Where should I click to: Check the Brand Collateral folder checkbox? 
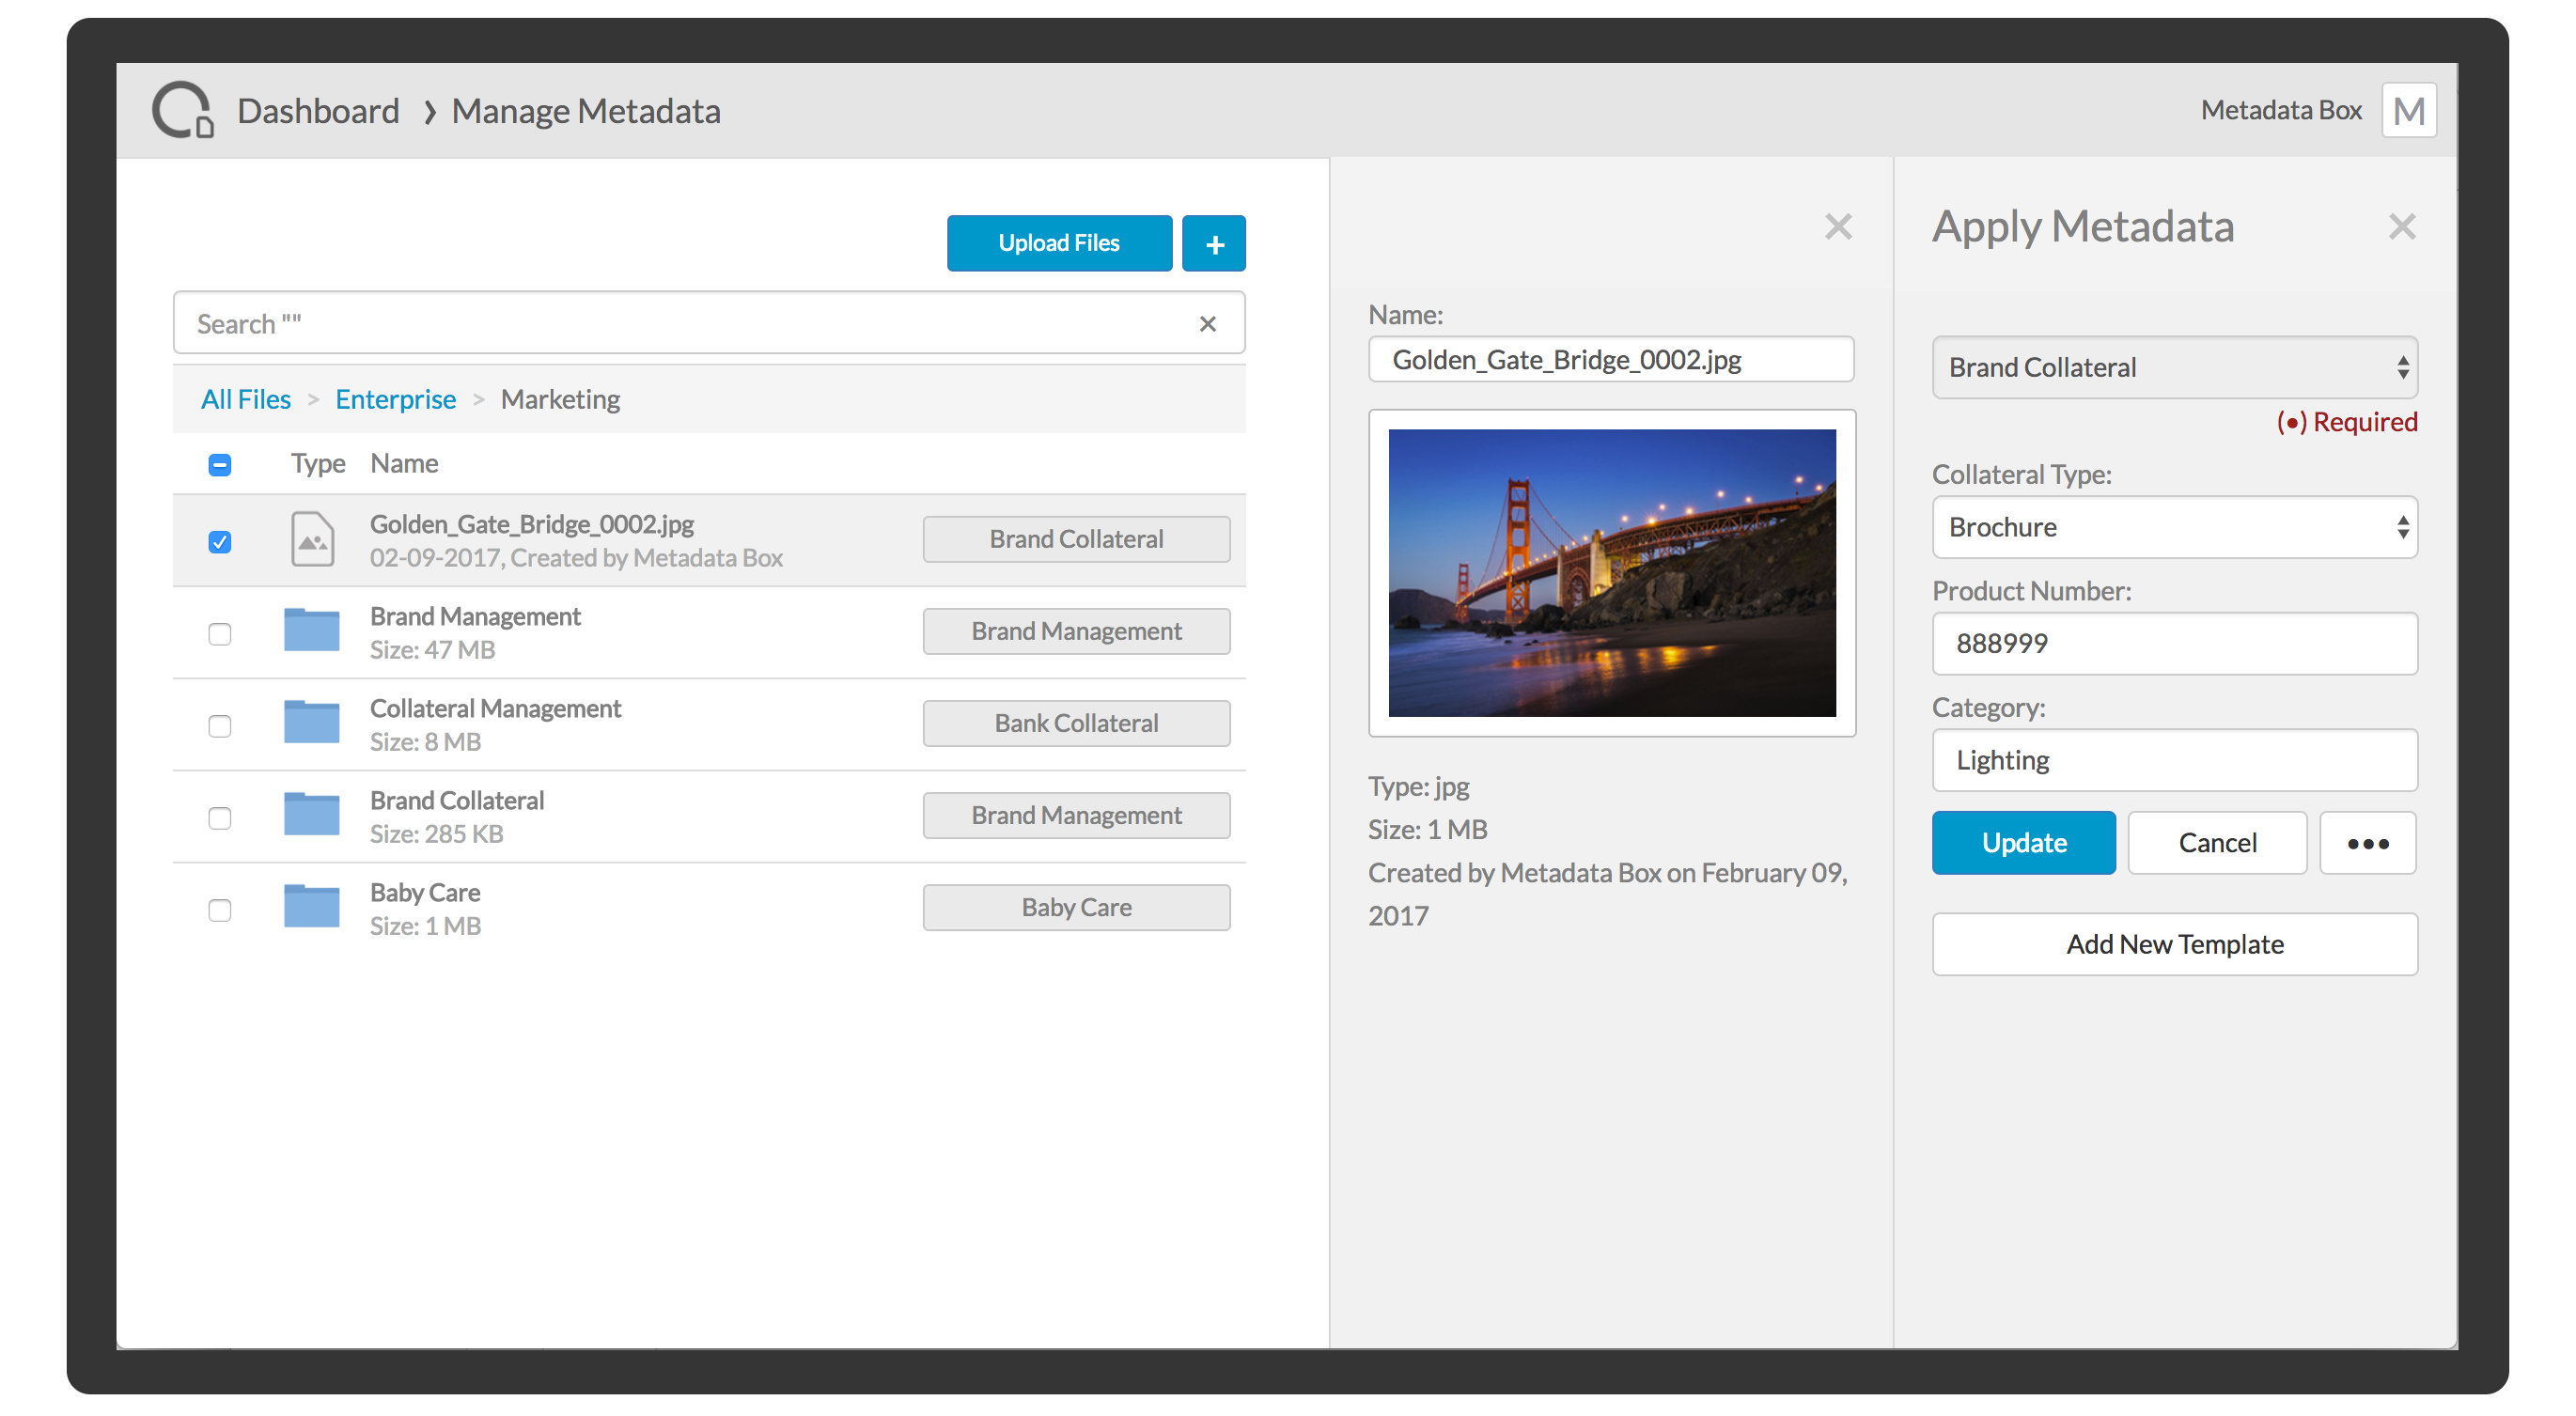[220, 818]
